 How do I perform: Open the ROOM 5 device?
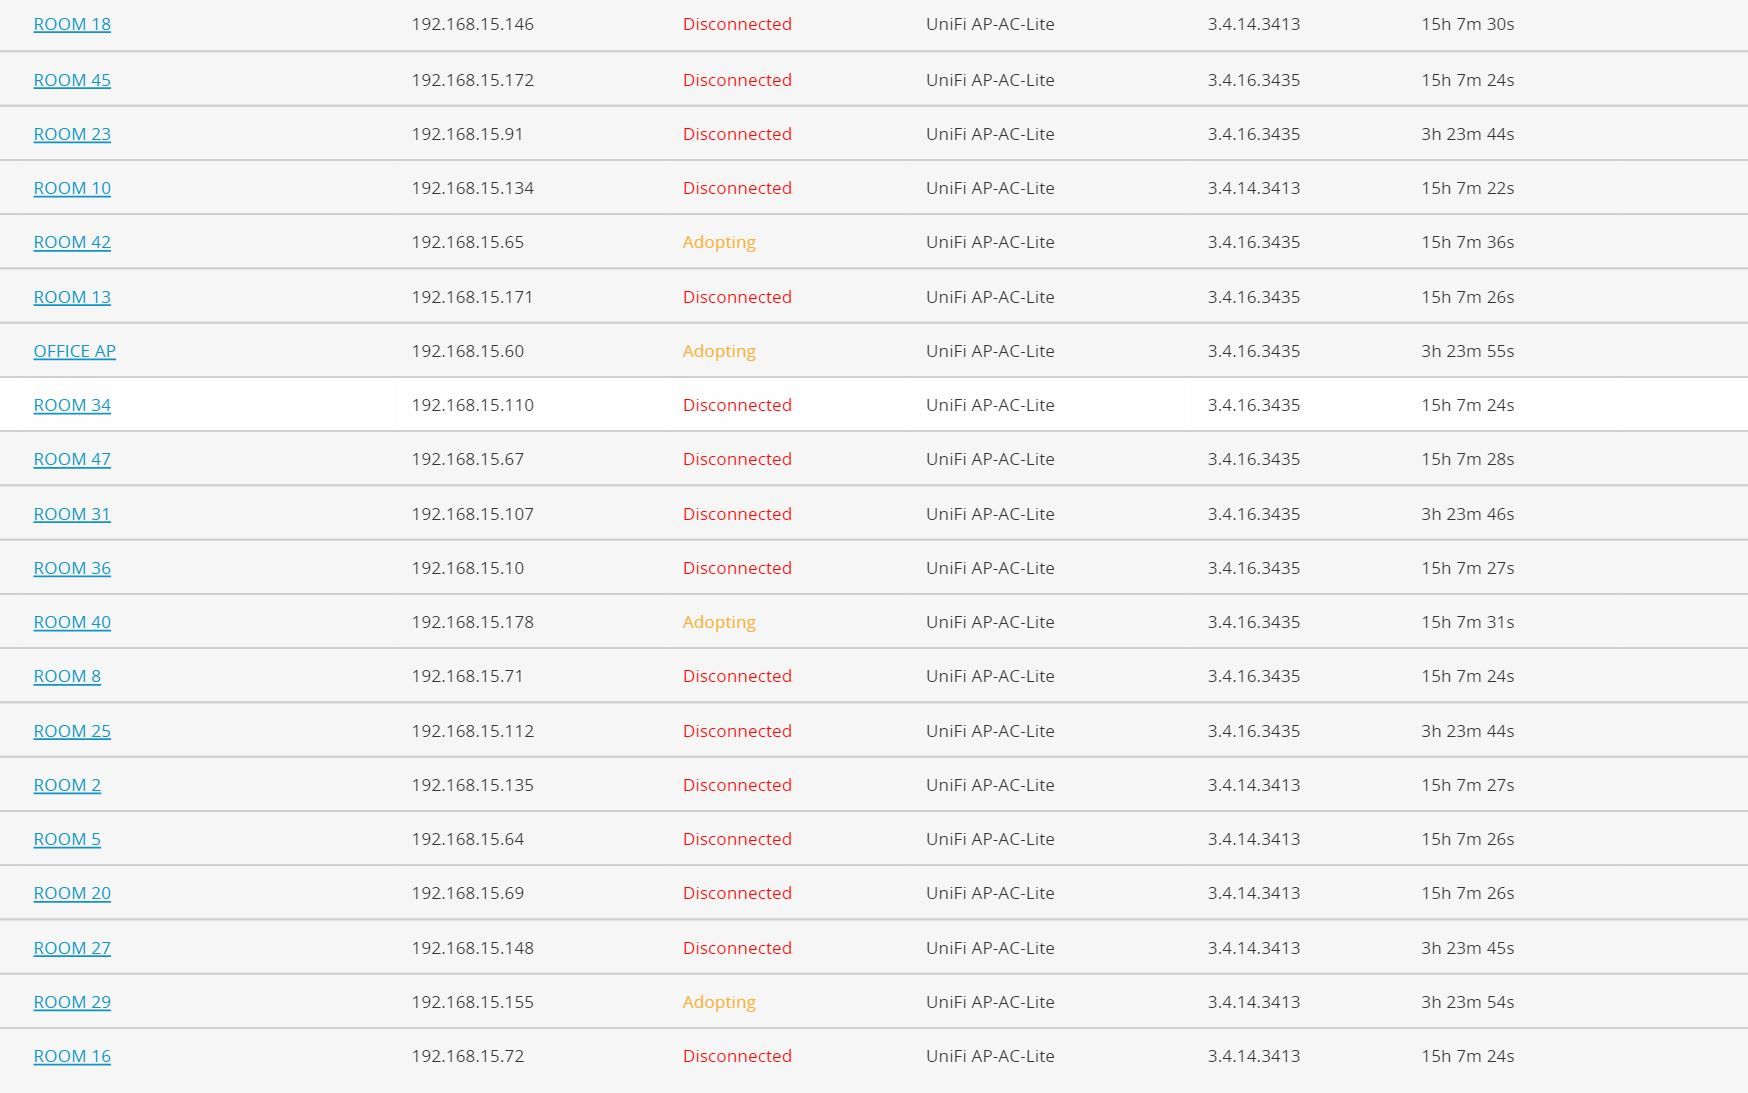pos(67,839)
